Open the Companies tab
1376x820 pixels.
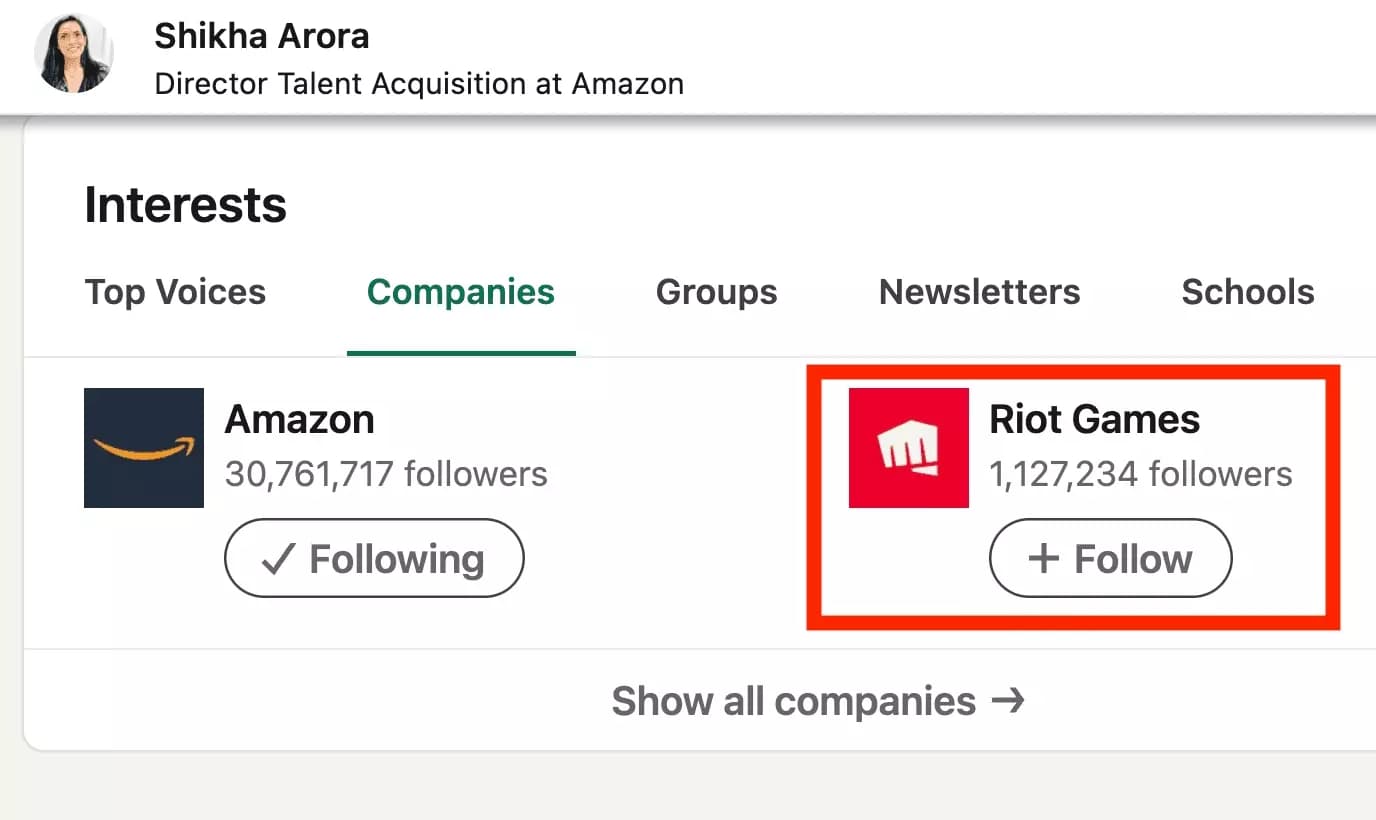(x=460, y=292)
